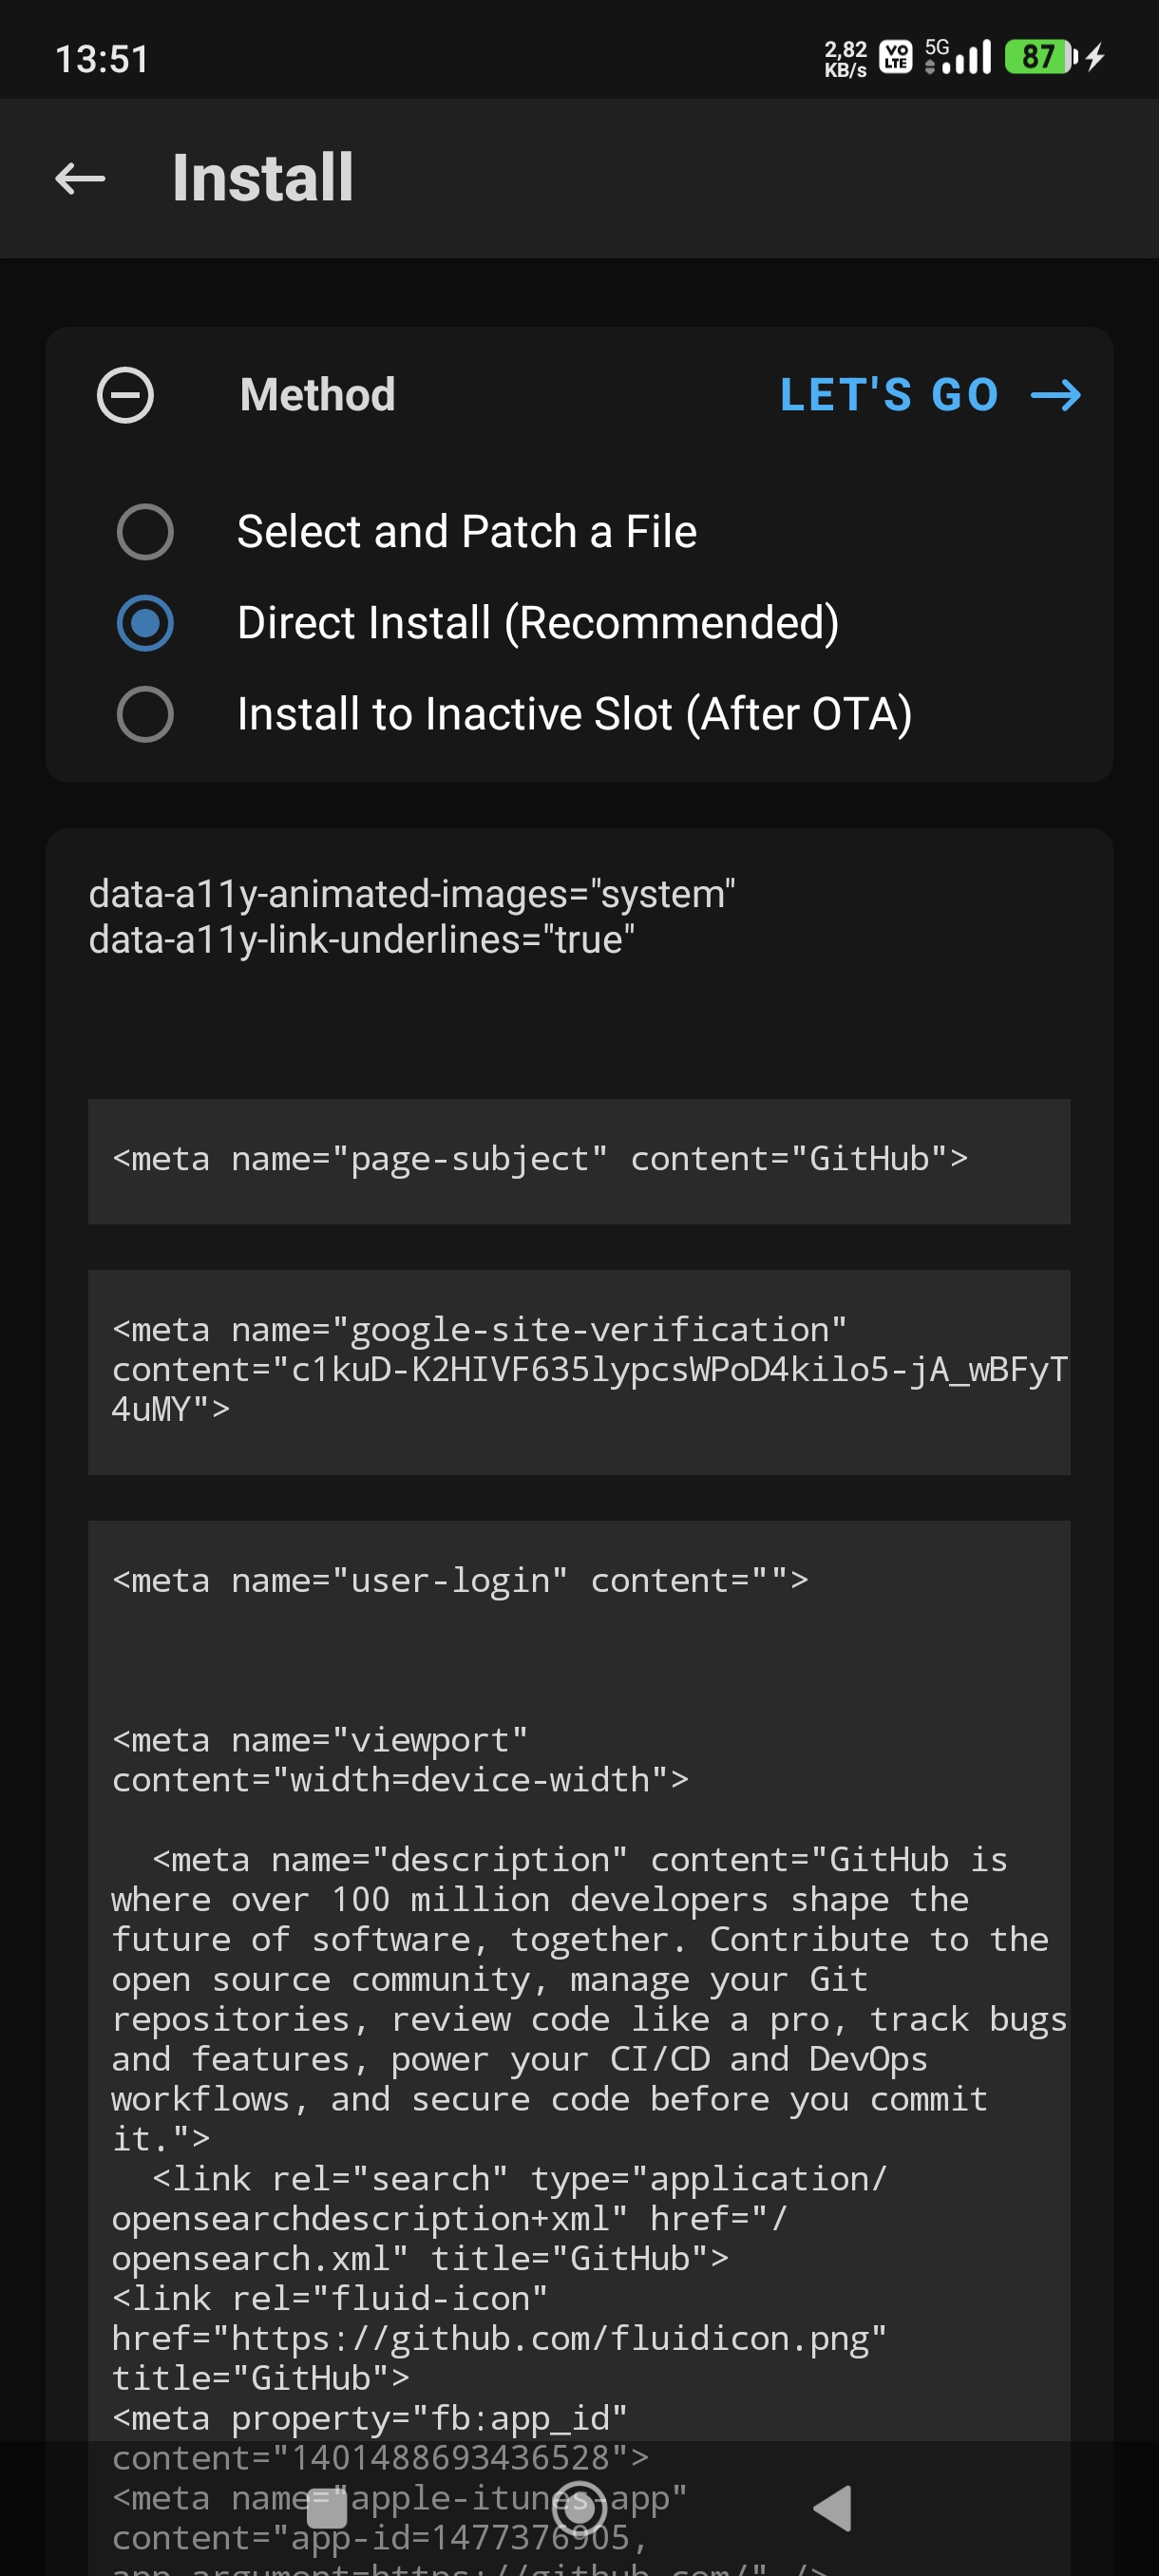Image resolution: width=1159 pixels, height=2576 pixels.
Task: Choose Install to Inactive Slot radio button
Action: (145, 714)
